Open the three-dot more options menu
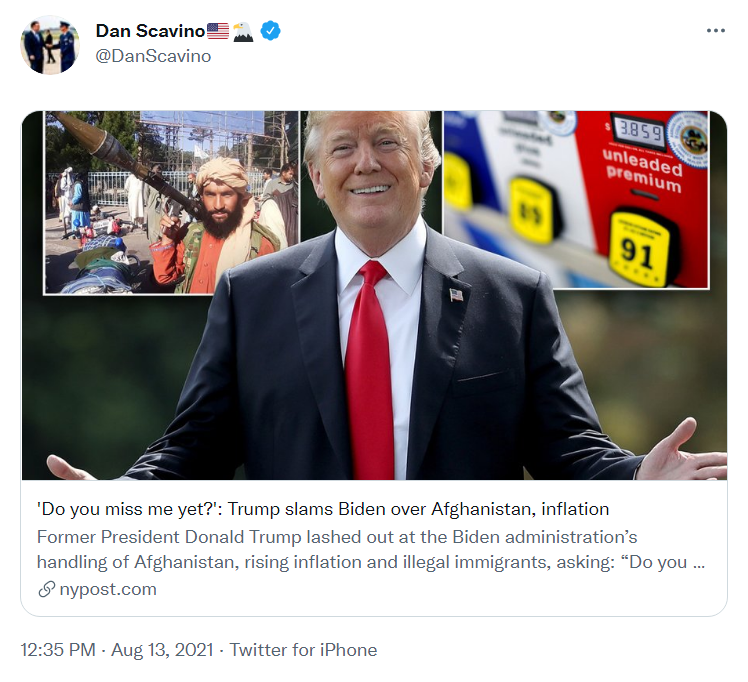748x682 pixels. [716, 31]
